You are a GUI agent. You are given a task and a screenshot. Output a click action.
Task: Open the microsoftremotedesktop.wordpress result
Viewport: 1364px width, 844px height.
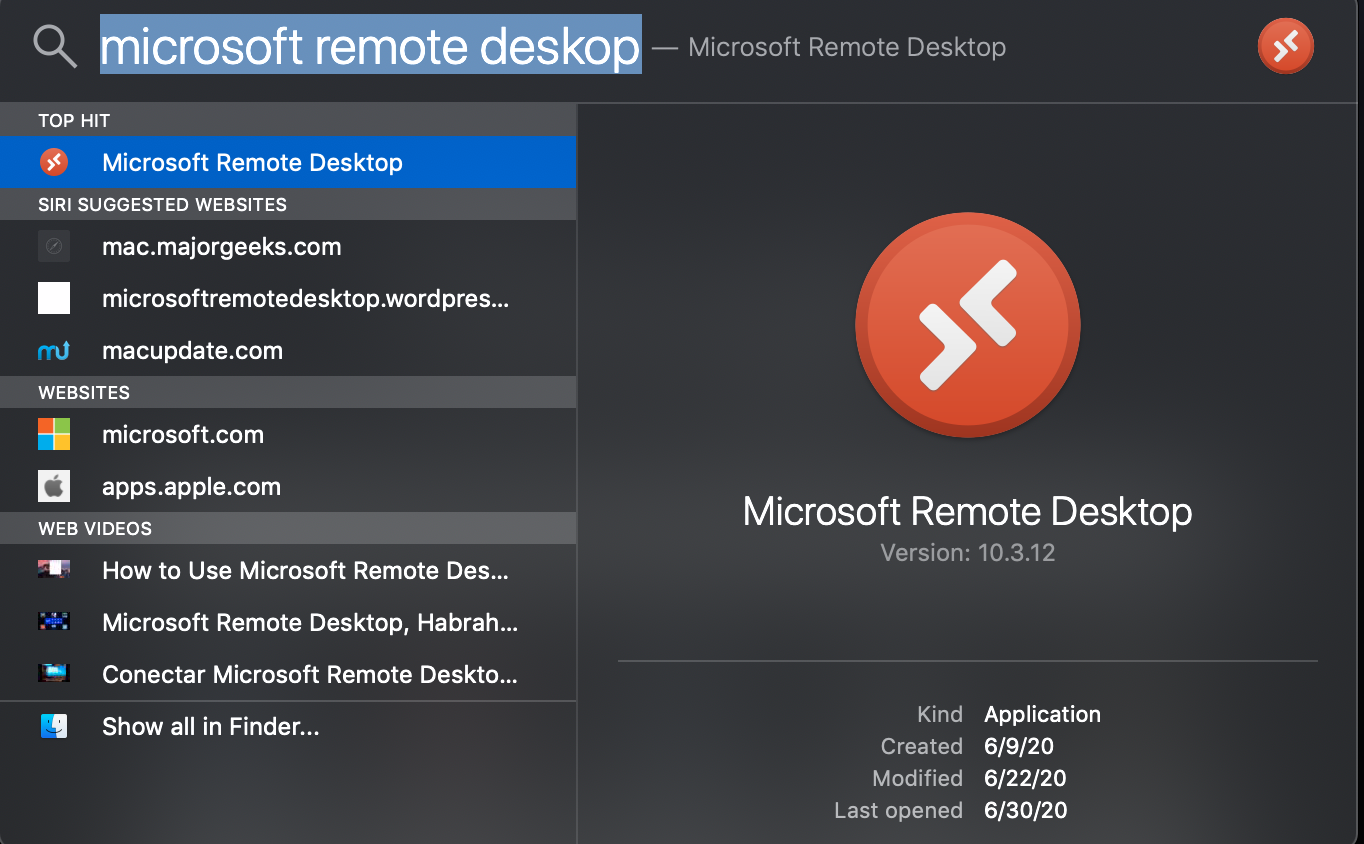click(288, 298)
